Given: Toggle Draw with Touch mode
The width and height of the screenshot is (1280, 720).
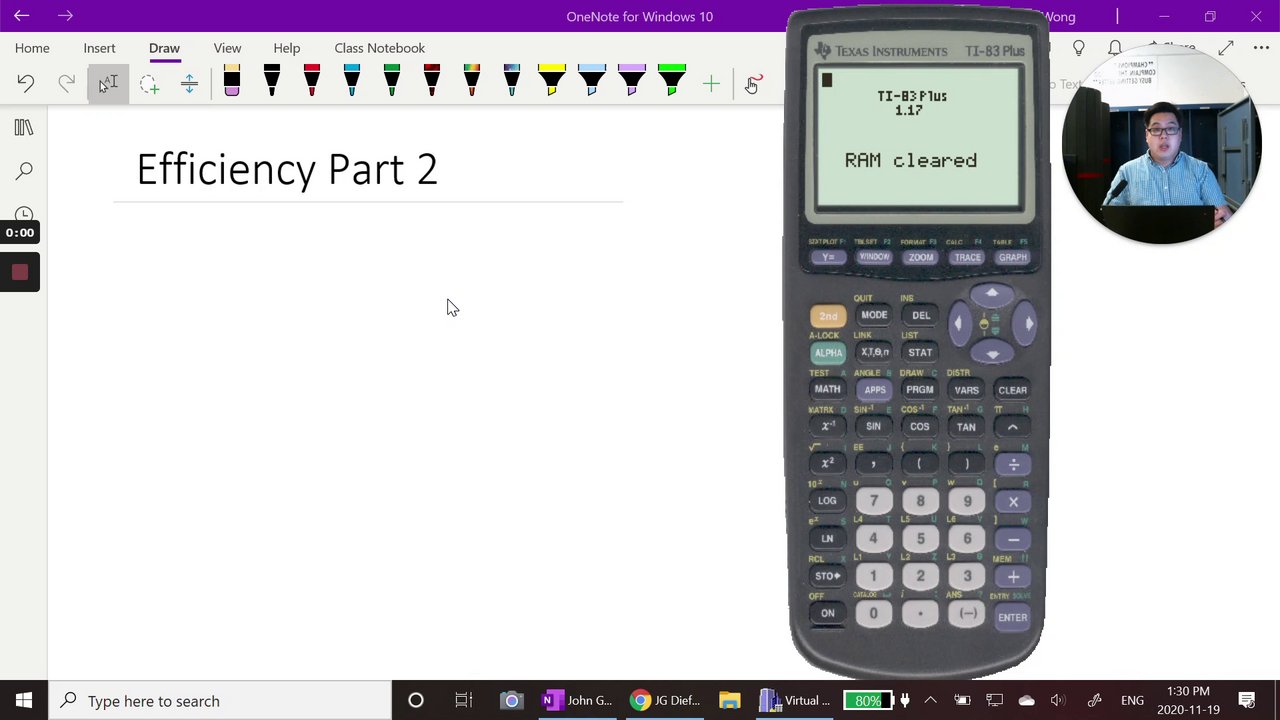Looking at the screenshot, I should (x=753, y=84).
